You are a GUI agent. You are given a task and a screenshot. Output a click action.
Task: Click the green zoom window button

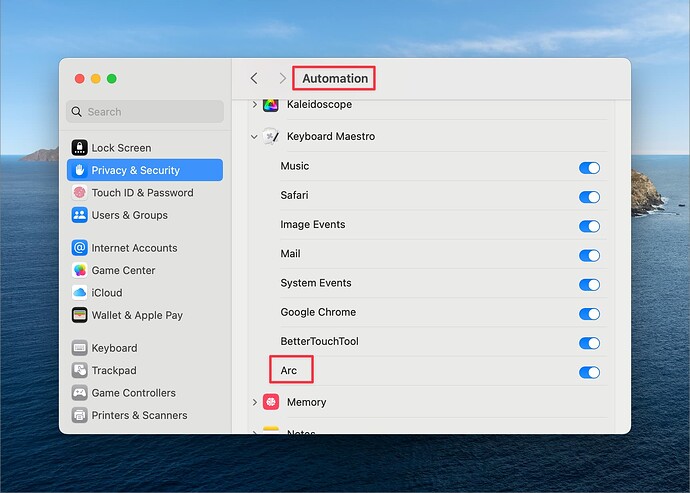[112, 78]
